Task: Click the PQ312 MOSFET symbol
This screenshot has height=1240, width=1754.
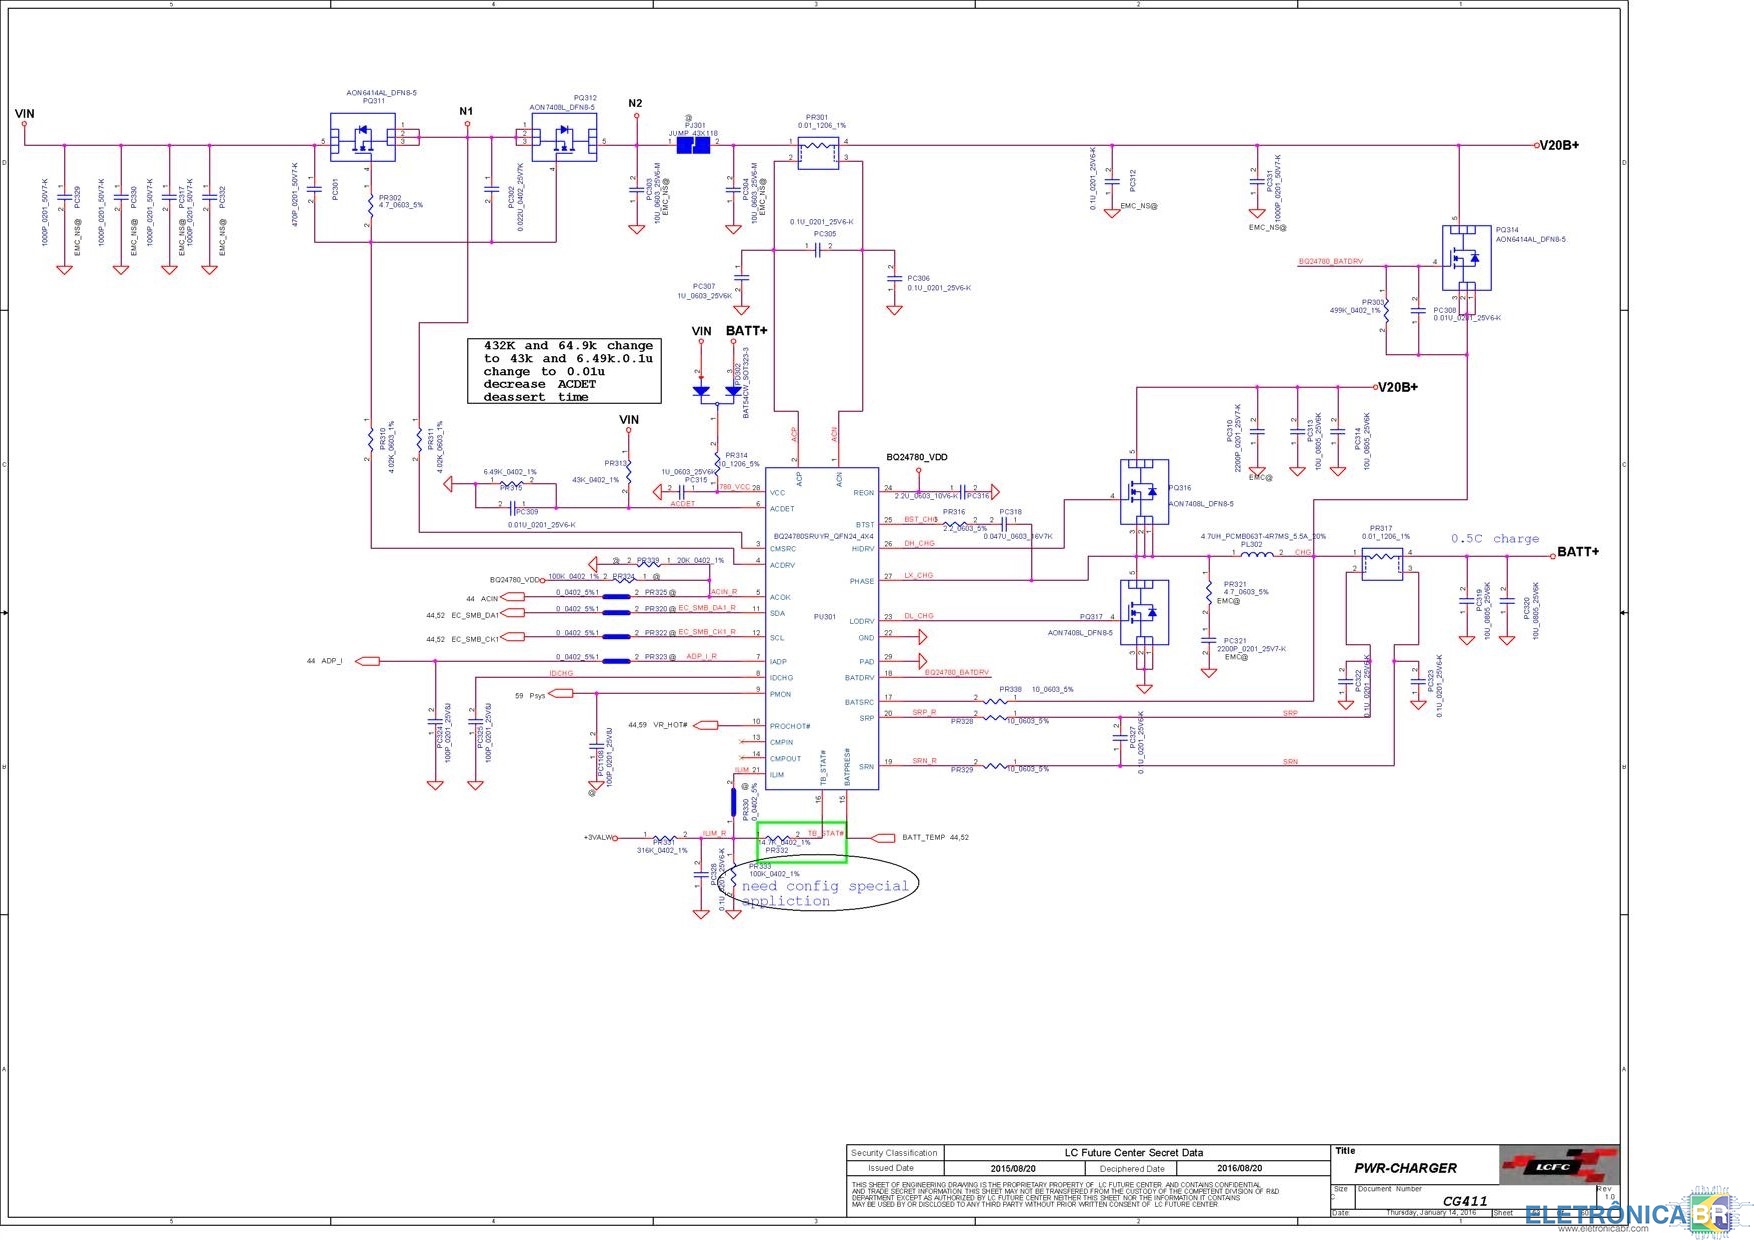Action: click(x=564, y=138)
